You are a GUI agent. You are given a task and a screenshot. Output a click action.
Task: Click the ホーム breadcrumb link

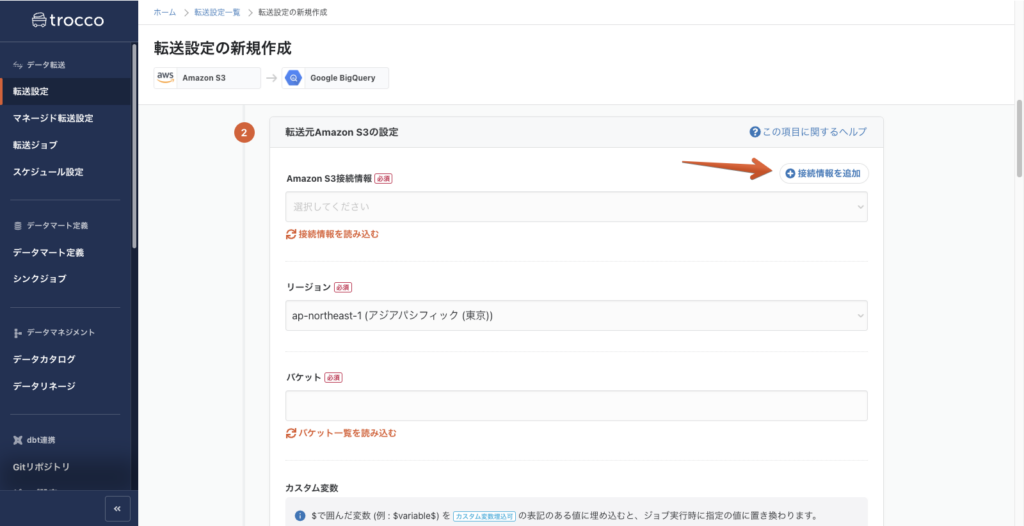(x=165, y=12)
